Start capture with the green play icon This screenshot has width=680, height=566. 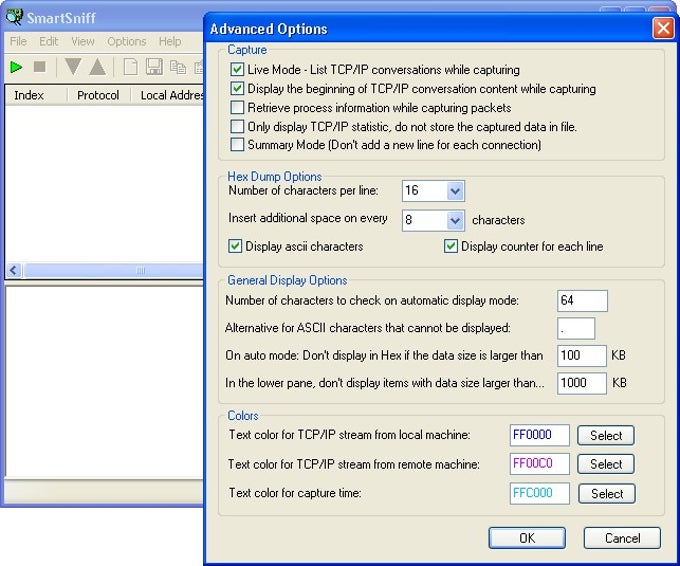pos(16,67)
